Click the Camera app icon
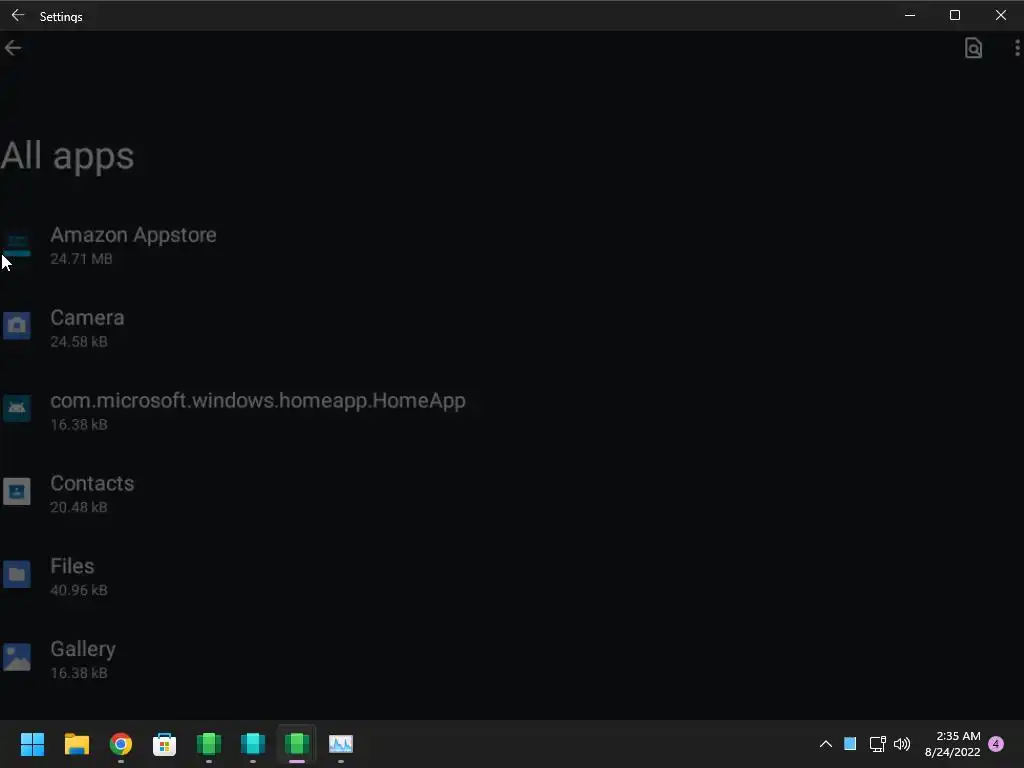The width and height of the screenshot is (1024, 768). 17,325
